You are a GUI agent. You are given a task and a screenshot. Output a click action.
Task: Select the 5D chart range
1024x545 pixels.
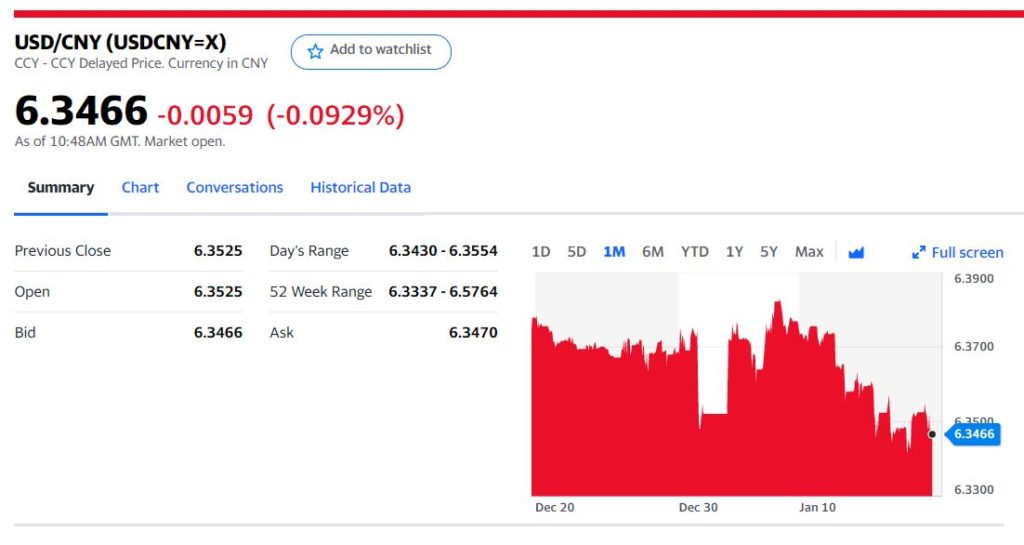[577, 252]
